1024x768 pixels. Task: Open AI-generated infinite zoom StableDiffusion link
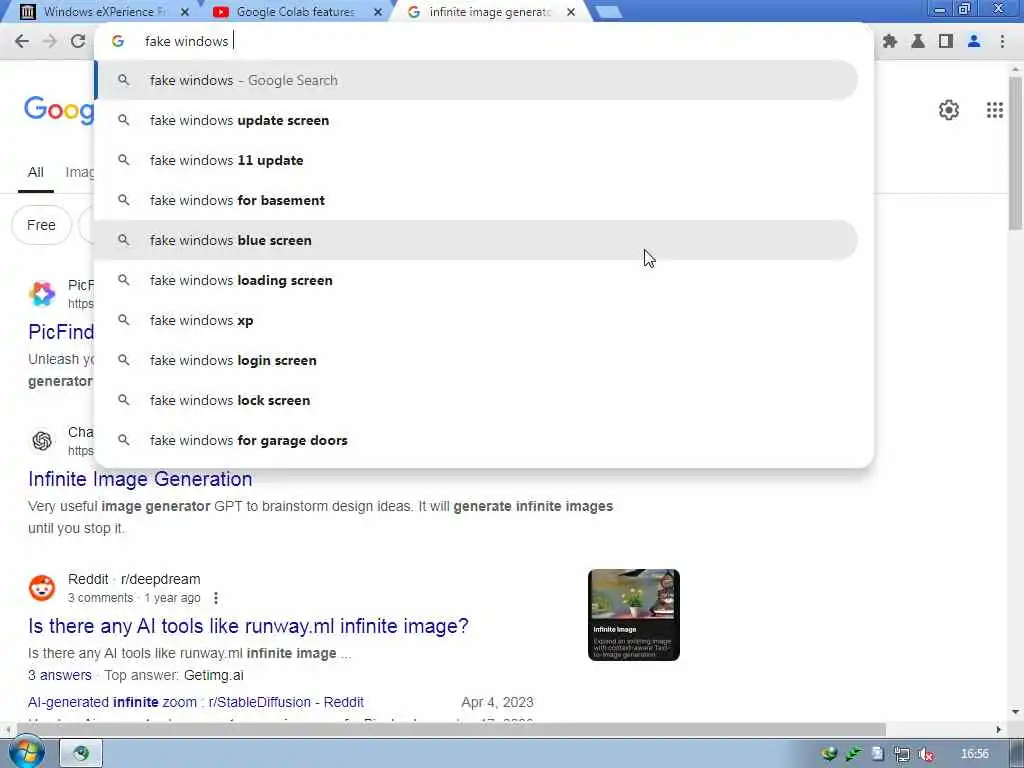pyautogui.click(x=196, y=702)
